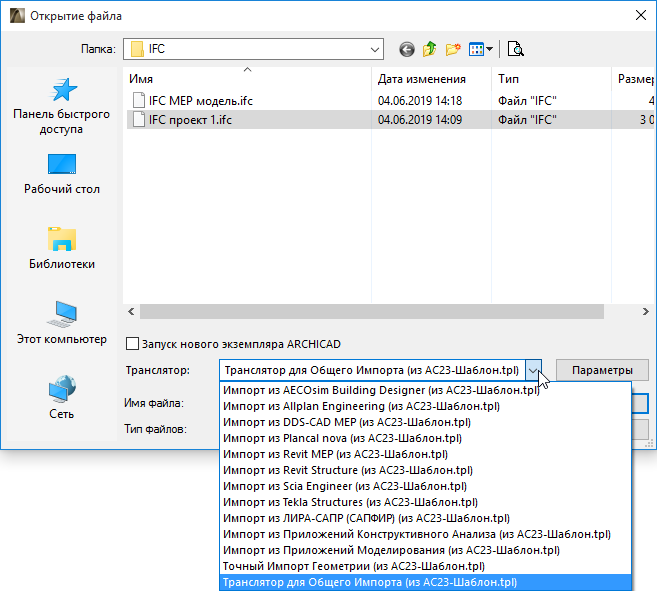Sort by Дата изменения column
This screenshot has height=591, width=657.
click(432, 79)
